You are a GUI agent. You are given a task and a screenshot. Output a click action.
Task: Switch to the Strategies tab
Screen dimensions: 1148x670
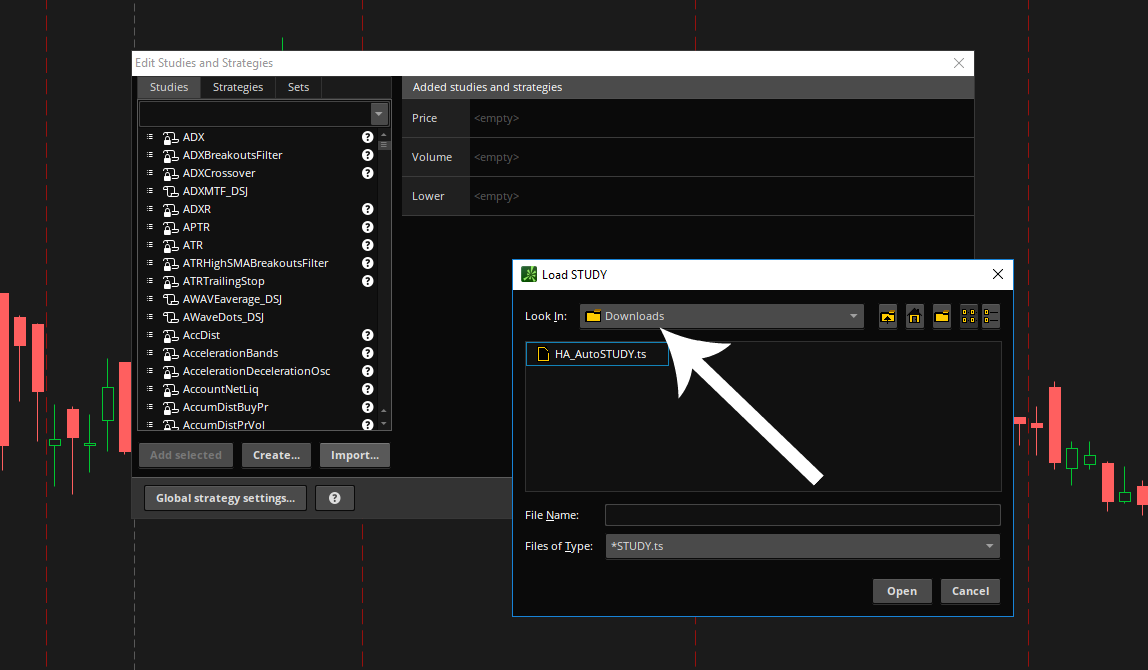click(238, 87)
